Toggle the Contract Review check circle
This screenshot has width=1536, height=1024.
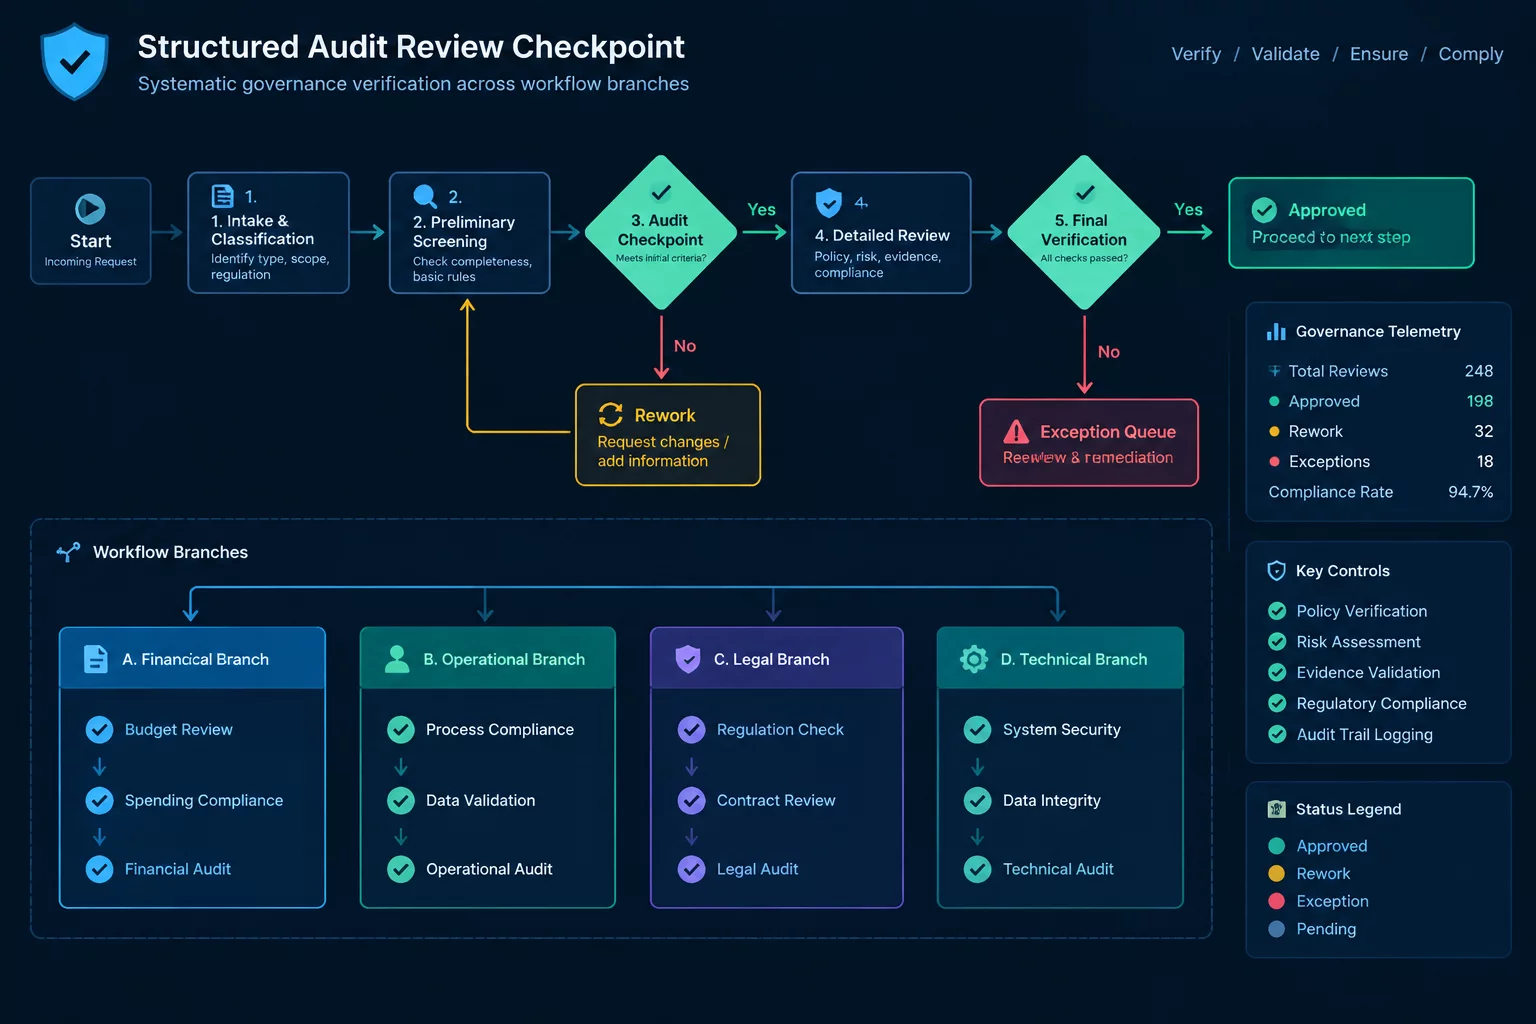click(x=691, y=800)
